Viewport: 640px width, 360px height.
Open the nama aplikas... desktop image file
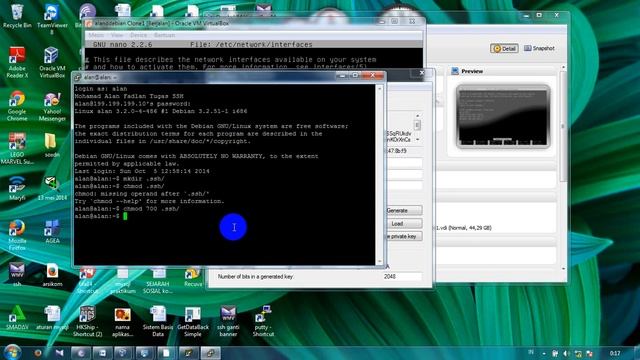[x=122, y=321]
